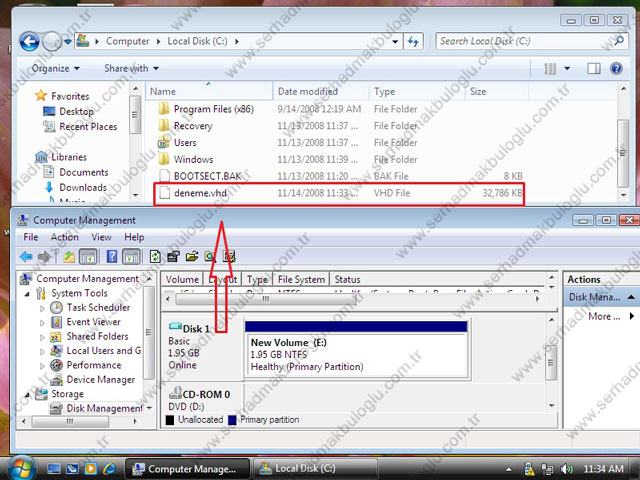The image size is (640, 480).
Task: Click the CD-ROM 0 label
Action: tap(206, 394)
